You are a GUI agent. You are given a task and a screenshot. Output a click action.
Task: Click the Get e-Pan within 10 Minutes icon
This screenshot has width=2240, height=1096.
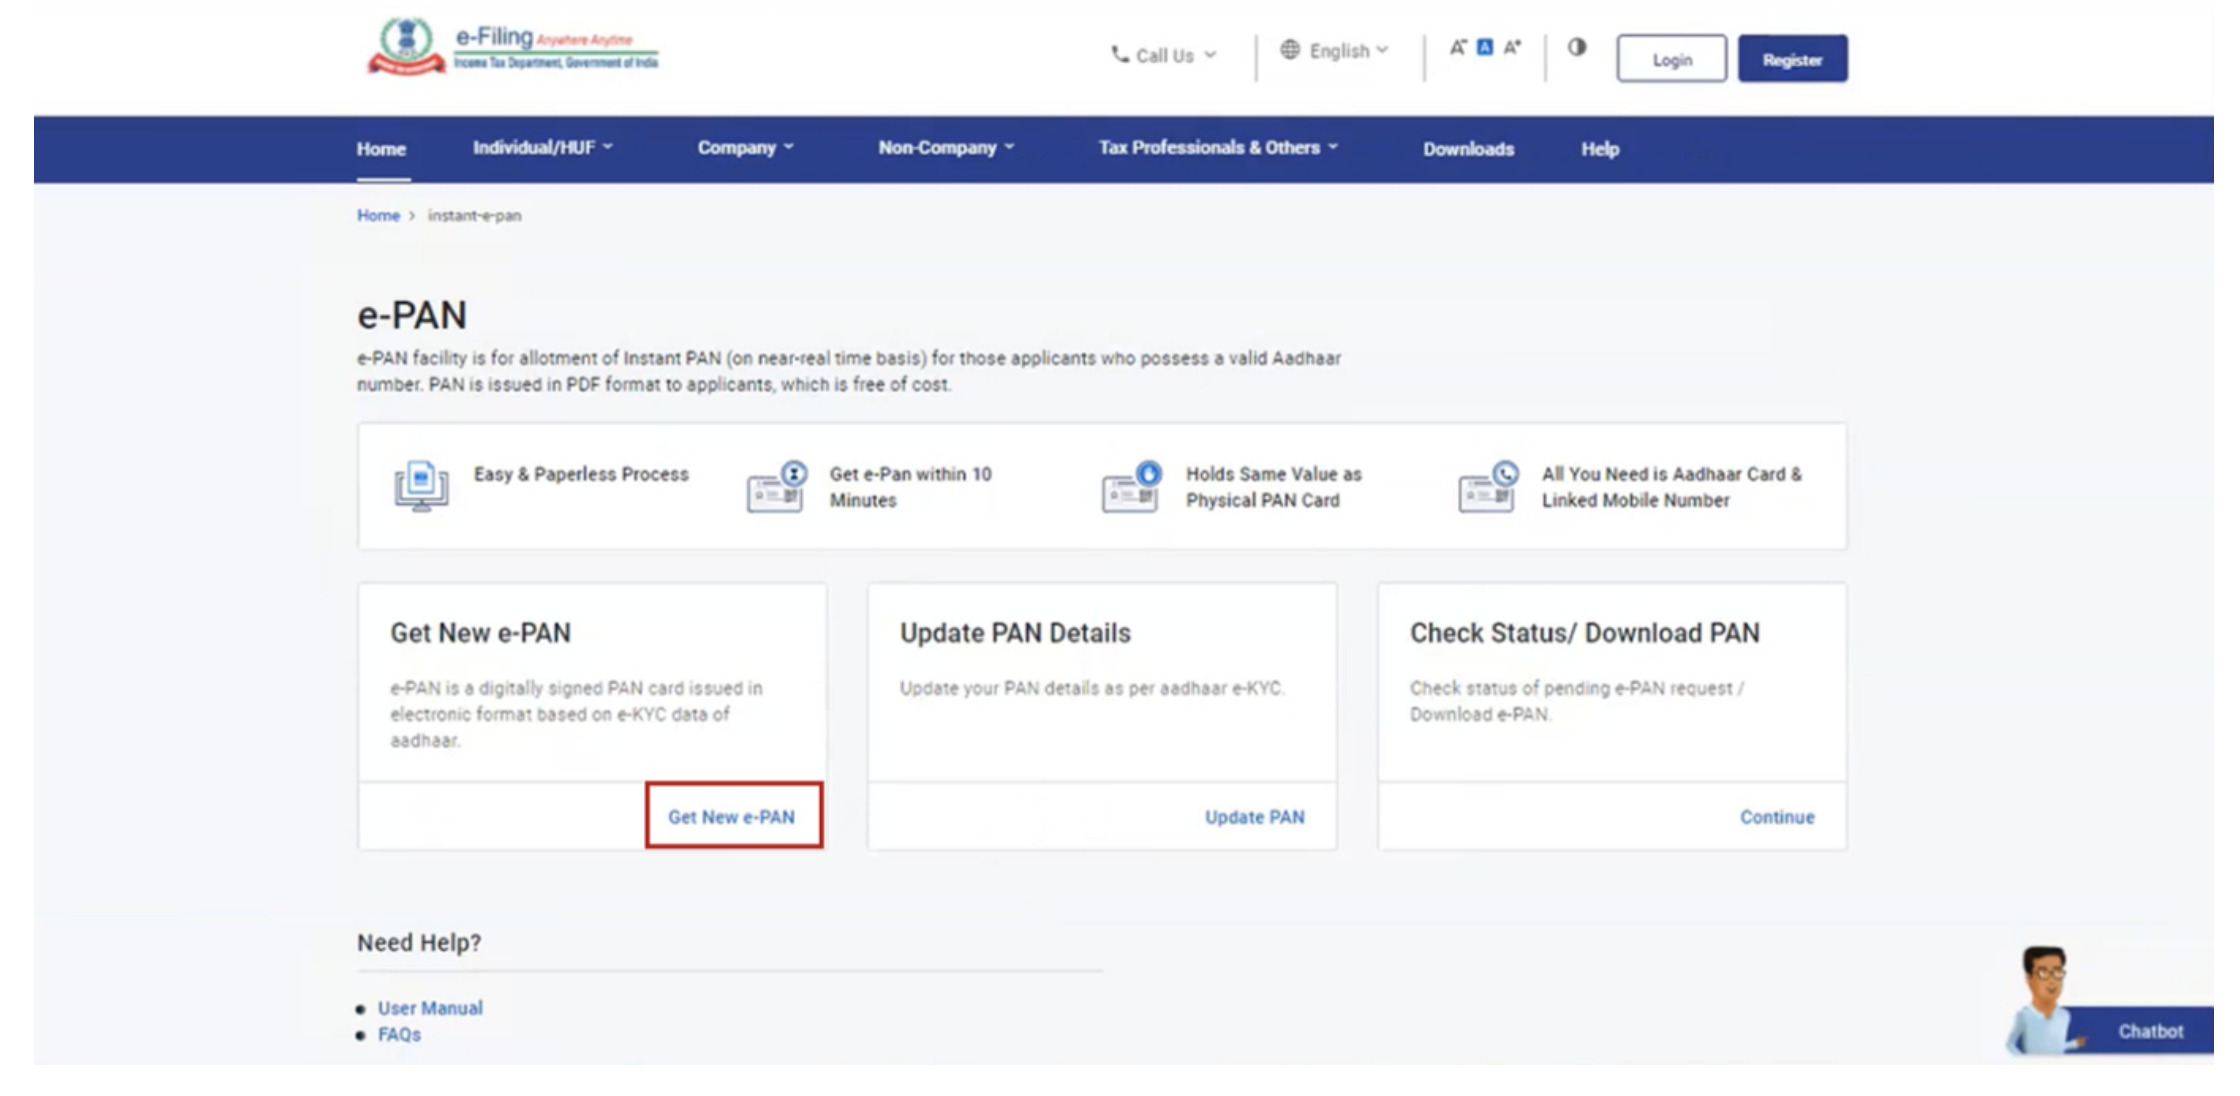tap(777, 486)
